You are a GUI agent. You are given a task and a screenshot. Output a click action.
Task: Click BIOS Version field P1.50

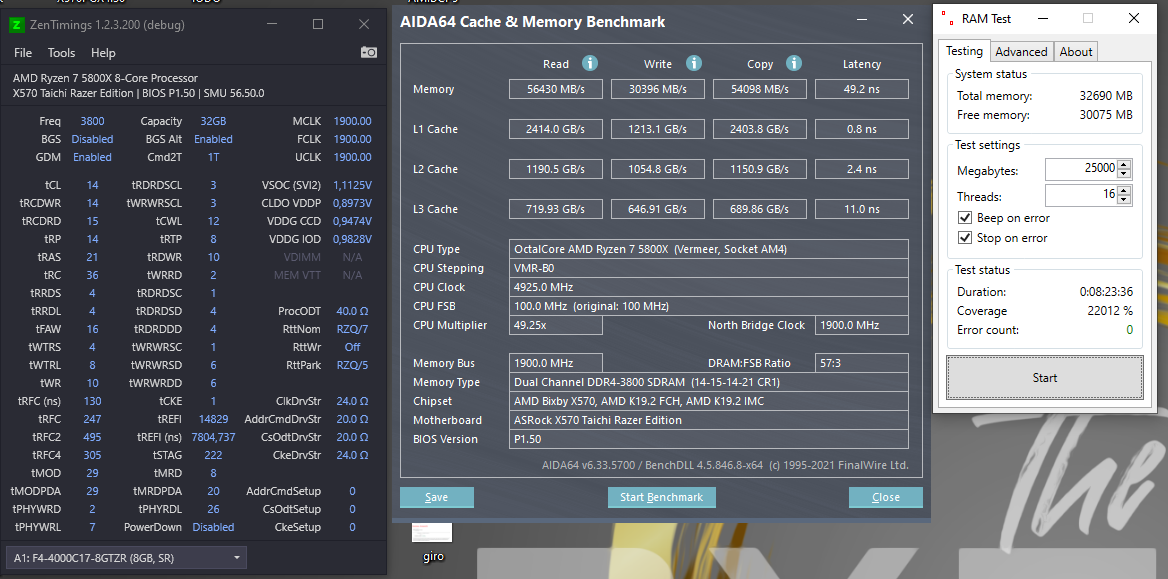[709, 439]
